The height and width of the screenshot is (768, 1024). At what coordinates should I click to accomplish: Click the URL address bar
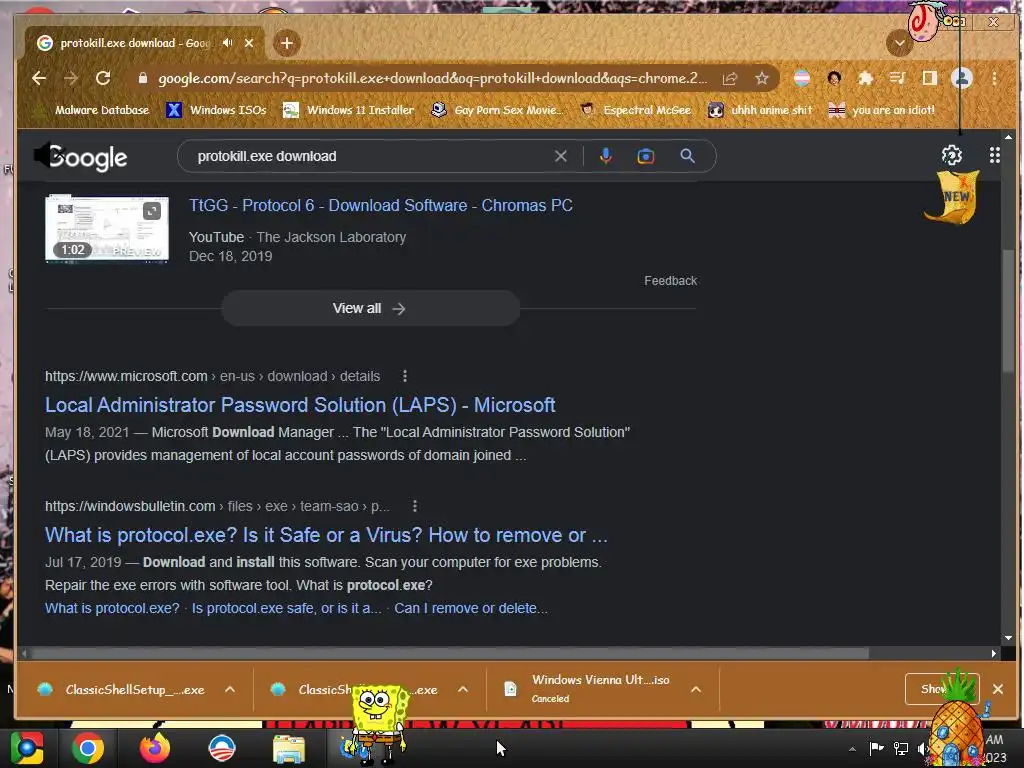(x=432, y=78)
